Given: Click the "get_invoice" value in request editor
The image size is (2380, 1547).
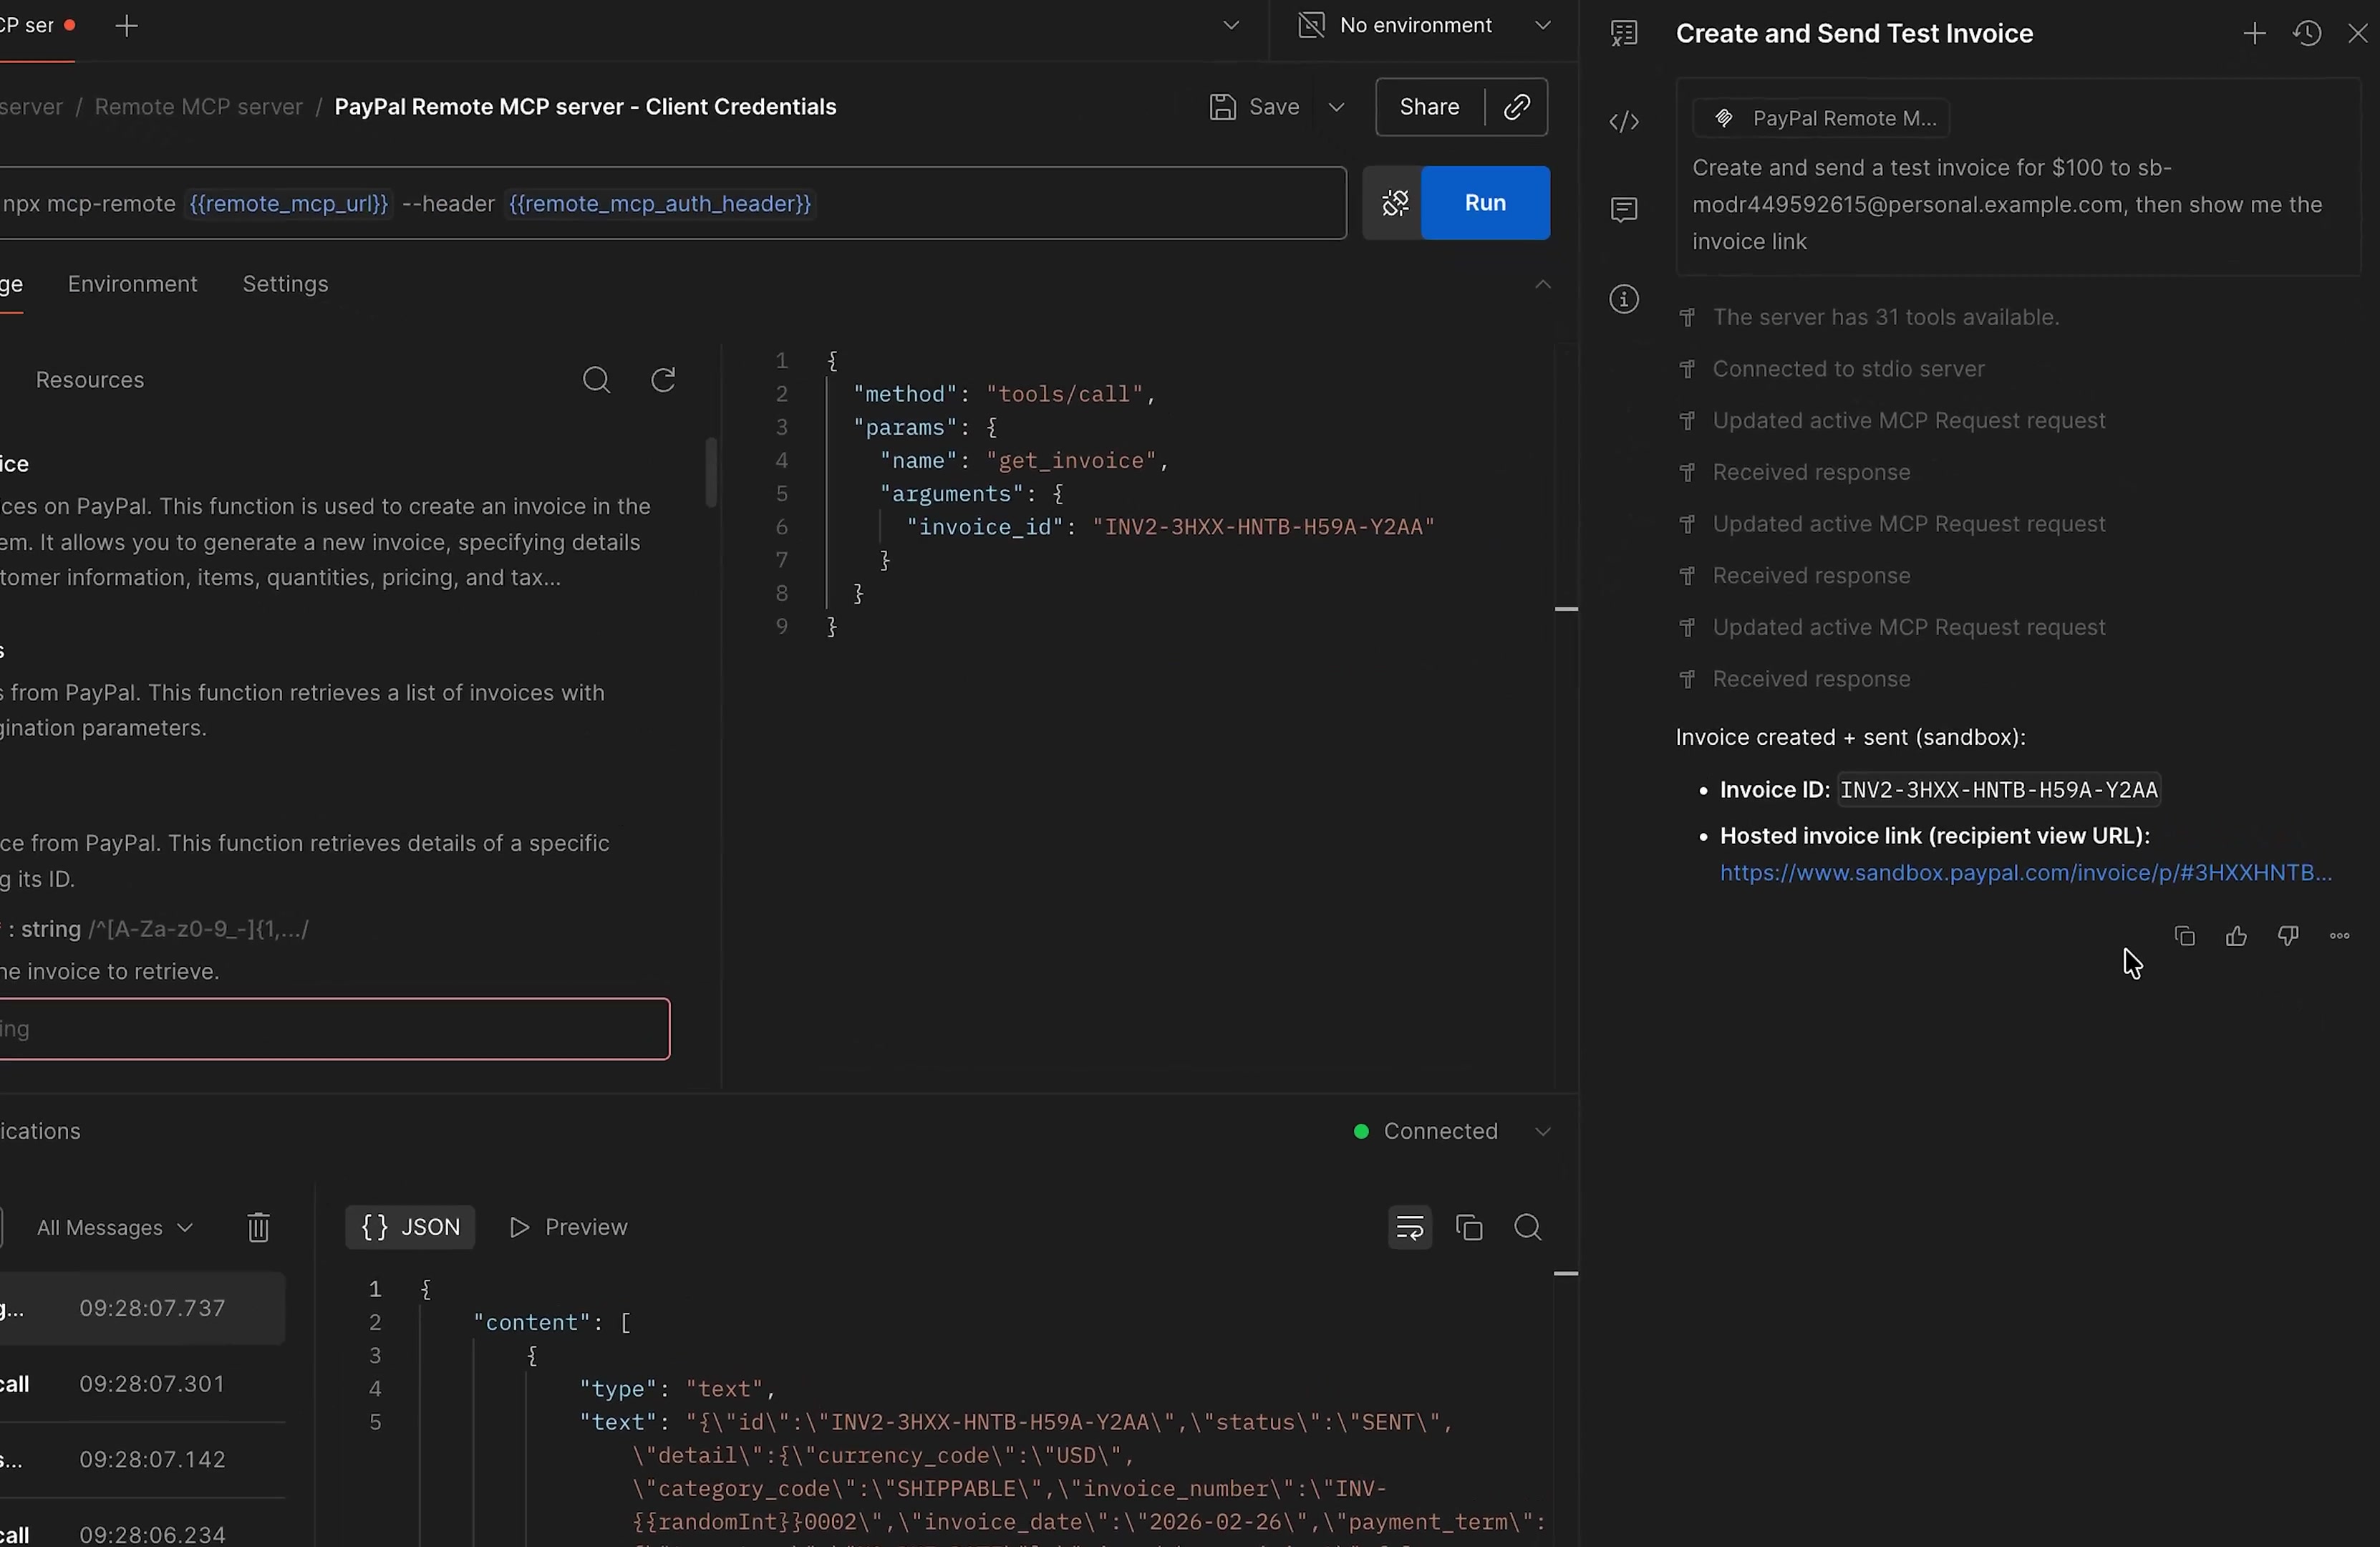Looking at the screenshot, I should coord(1071,461).
